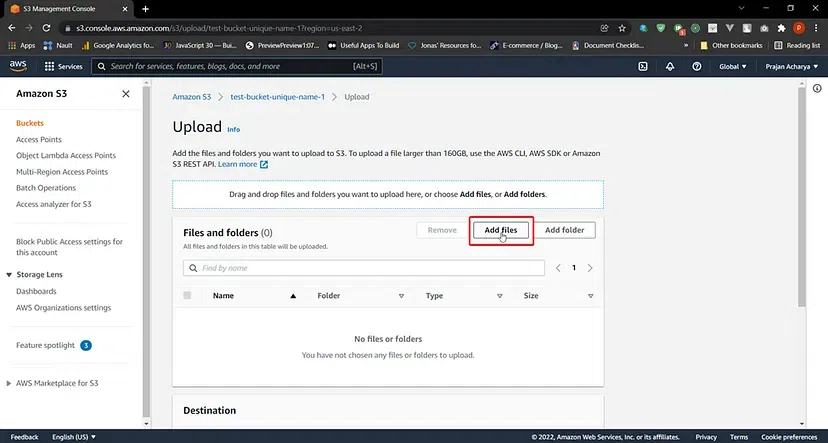Open Feature spotlight
Screen dimensions: 828x443
coord(45,345)
